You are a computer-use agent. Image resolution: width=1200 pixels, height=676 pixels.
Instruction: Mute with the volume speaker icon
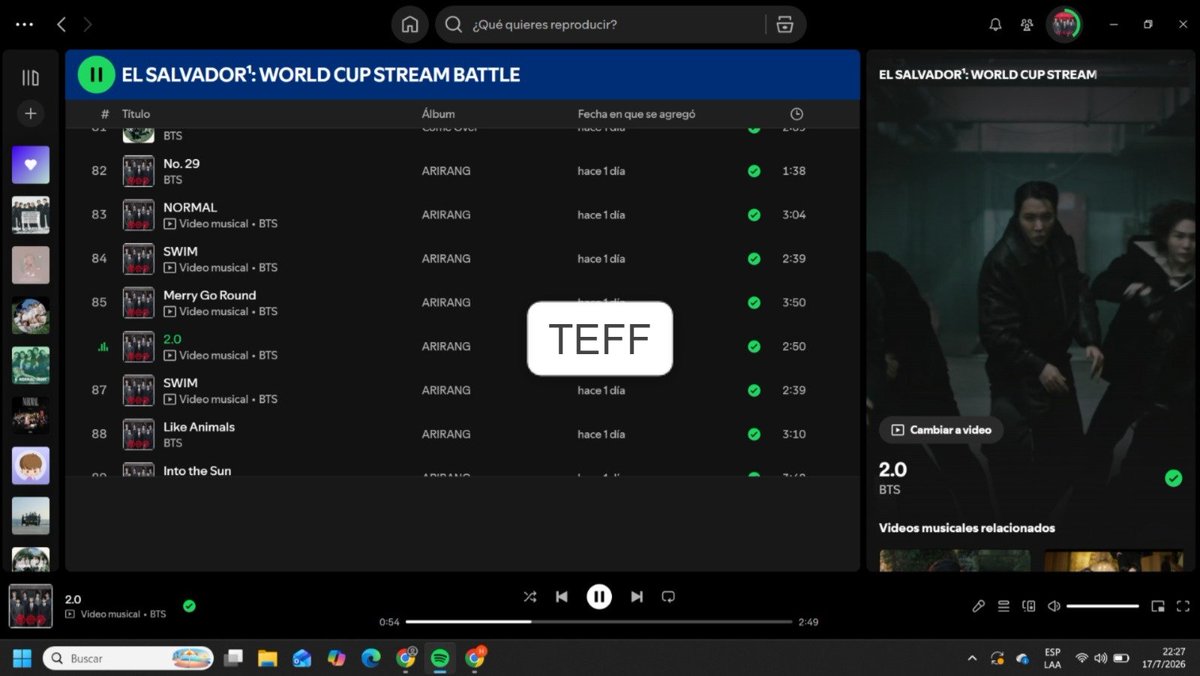[1054, 606]
